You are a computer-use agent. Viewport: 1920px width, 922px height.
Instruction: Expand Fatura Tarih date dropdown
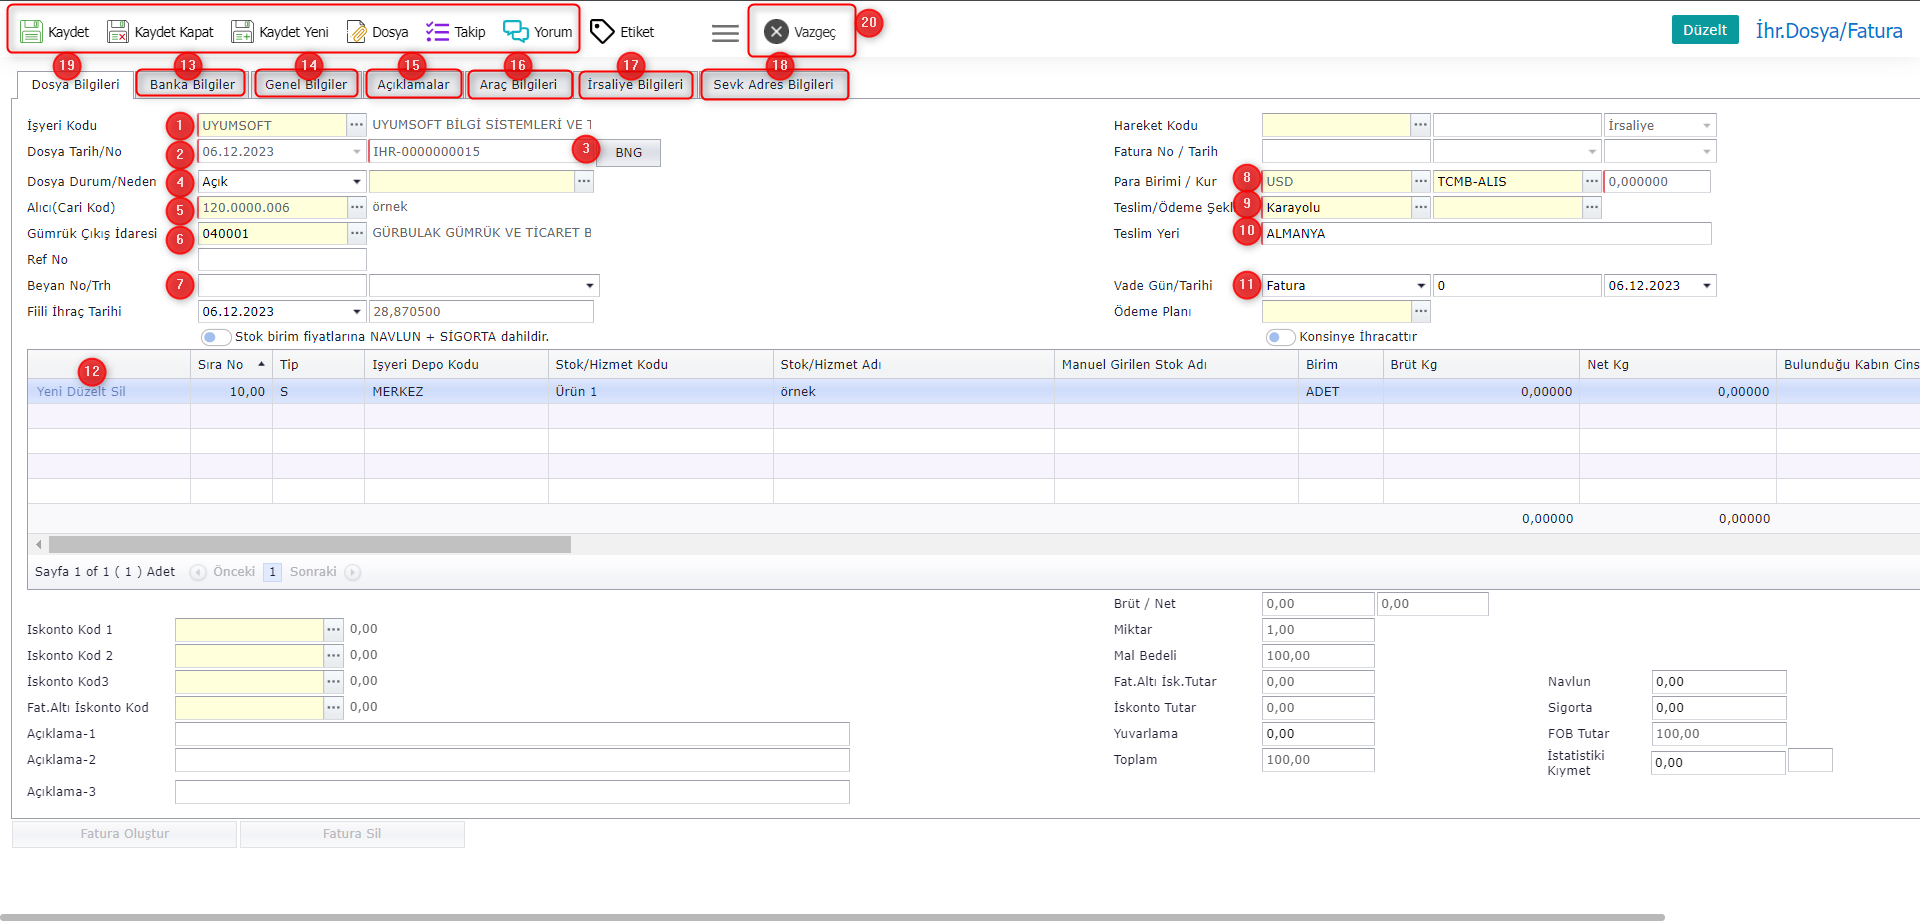click(1592, 152)
